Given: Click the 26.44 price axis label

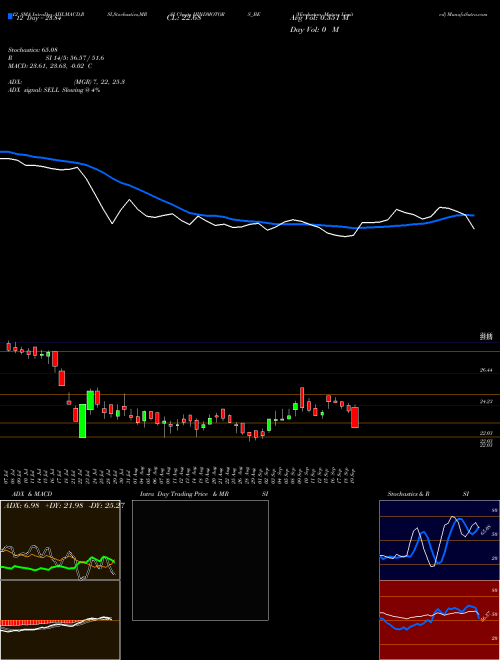Looking at the screenshot, I should point(486,370).
